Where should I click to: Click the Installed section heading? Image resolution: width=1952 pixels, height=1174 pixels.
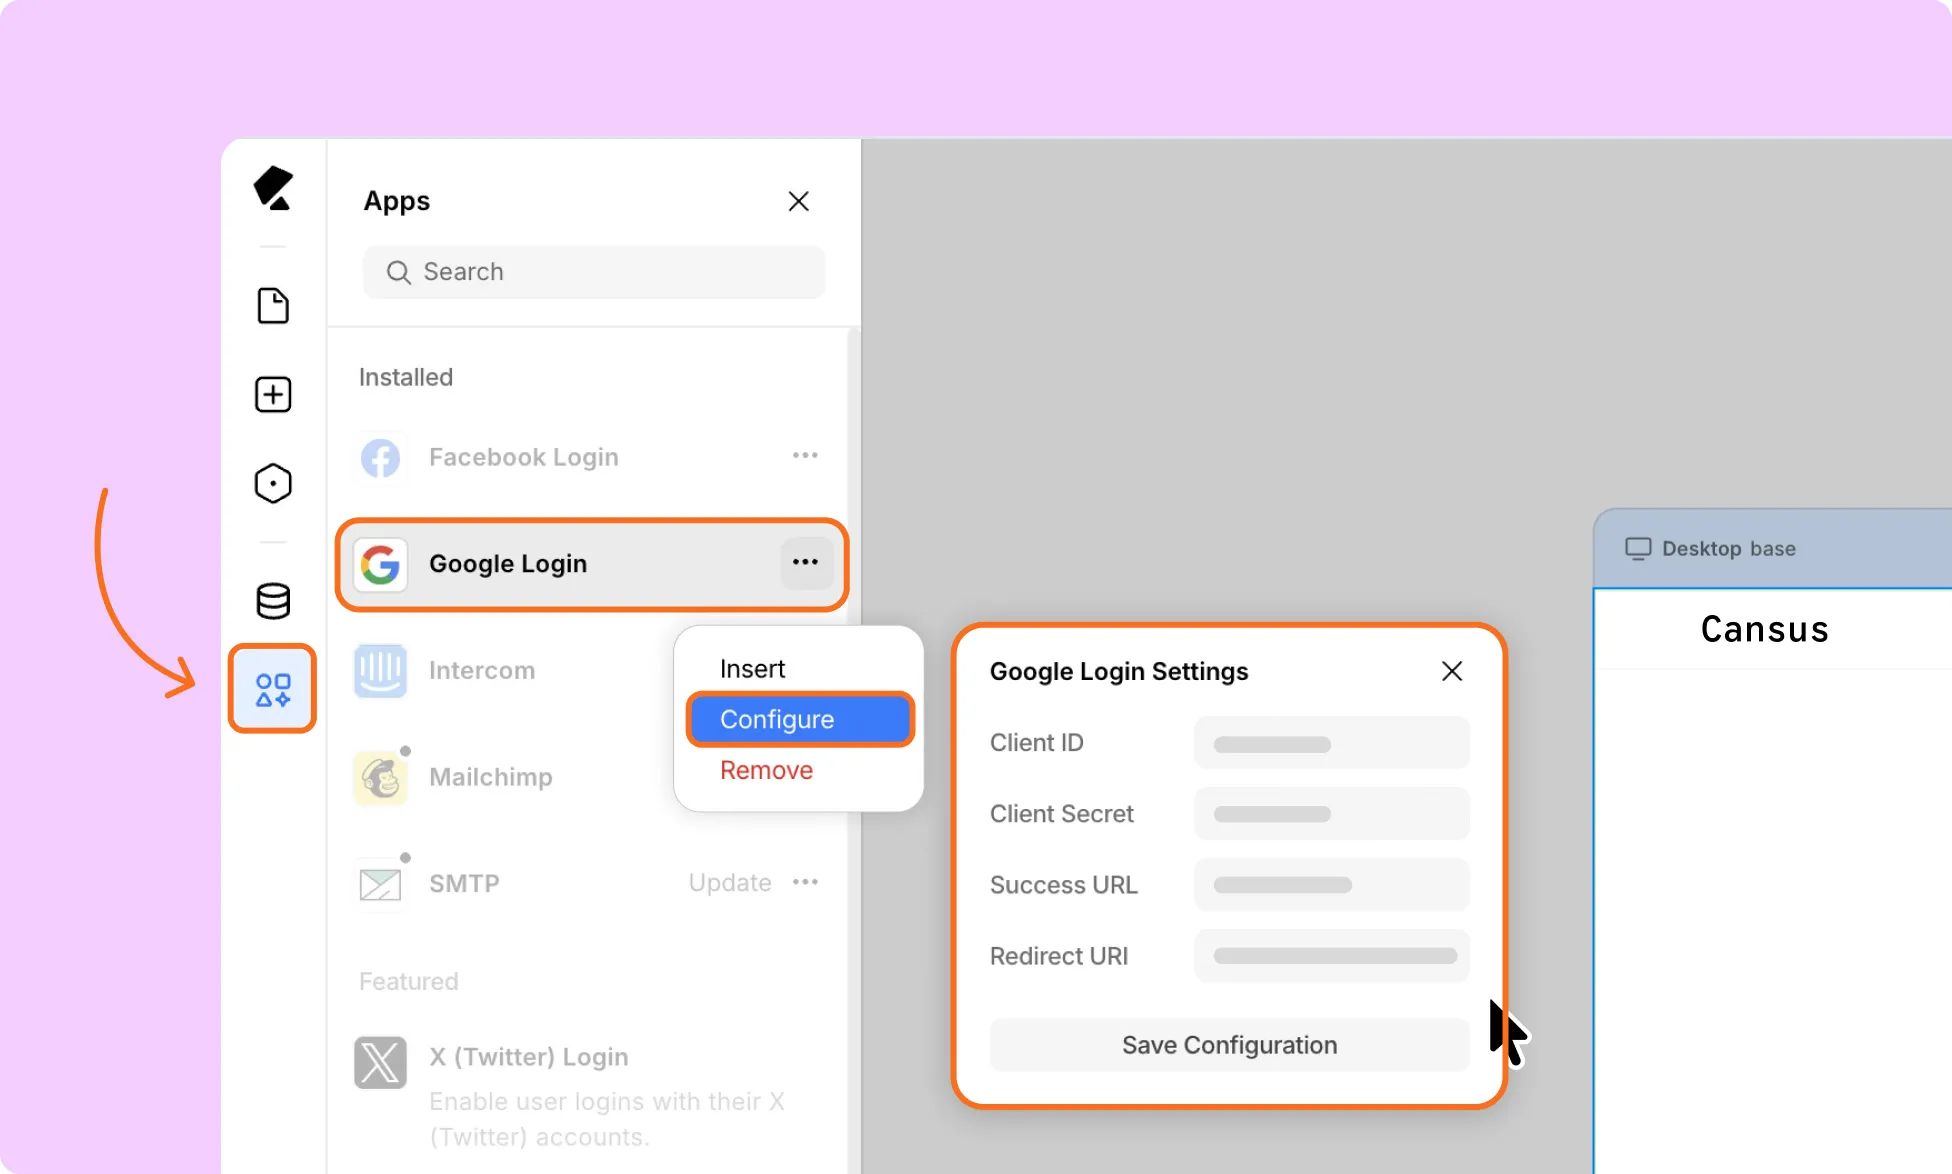click(x=406, y=377)
